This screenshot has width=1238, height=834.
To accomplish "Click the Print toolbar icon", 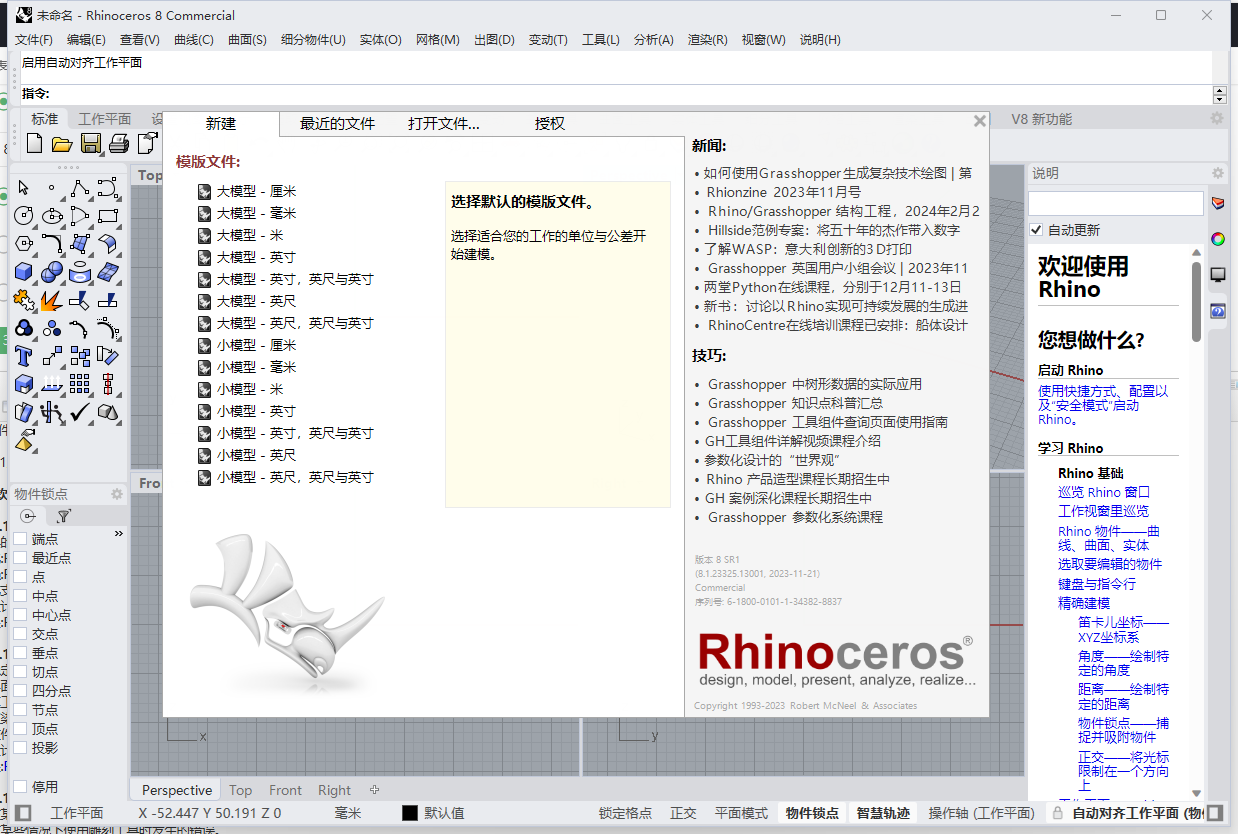I will 118,143.
